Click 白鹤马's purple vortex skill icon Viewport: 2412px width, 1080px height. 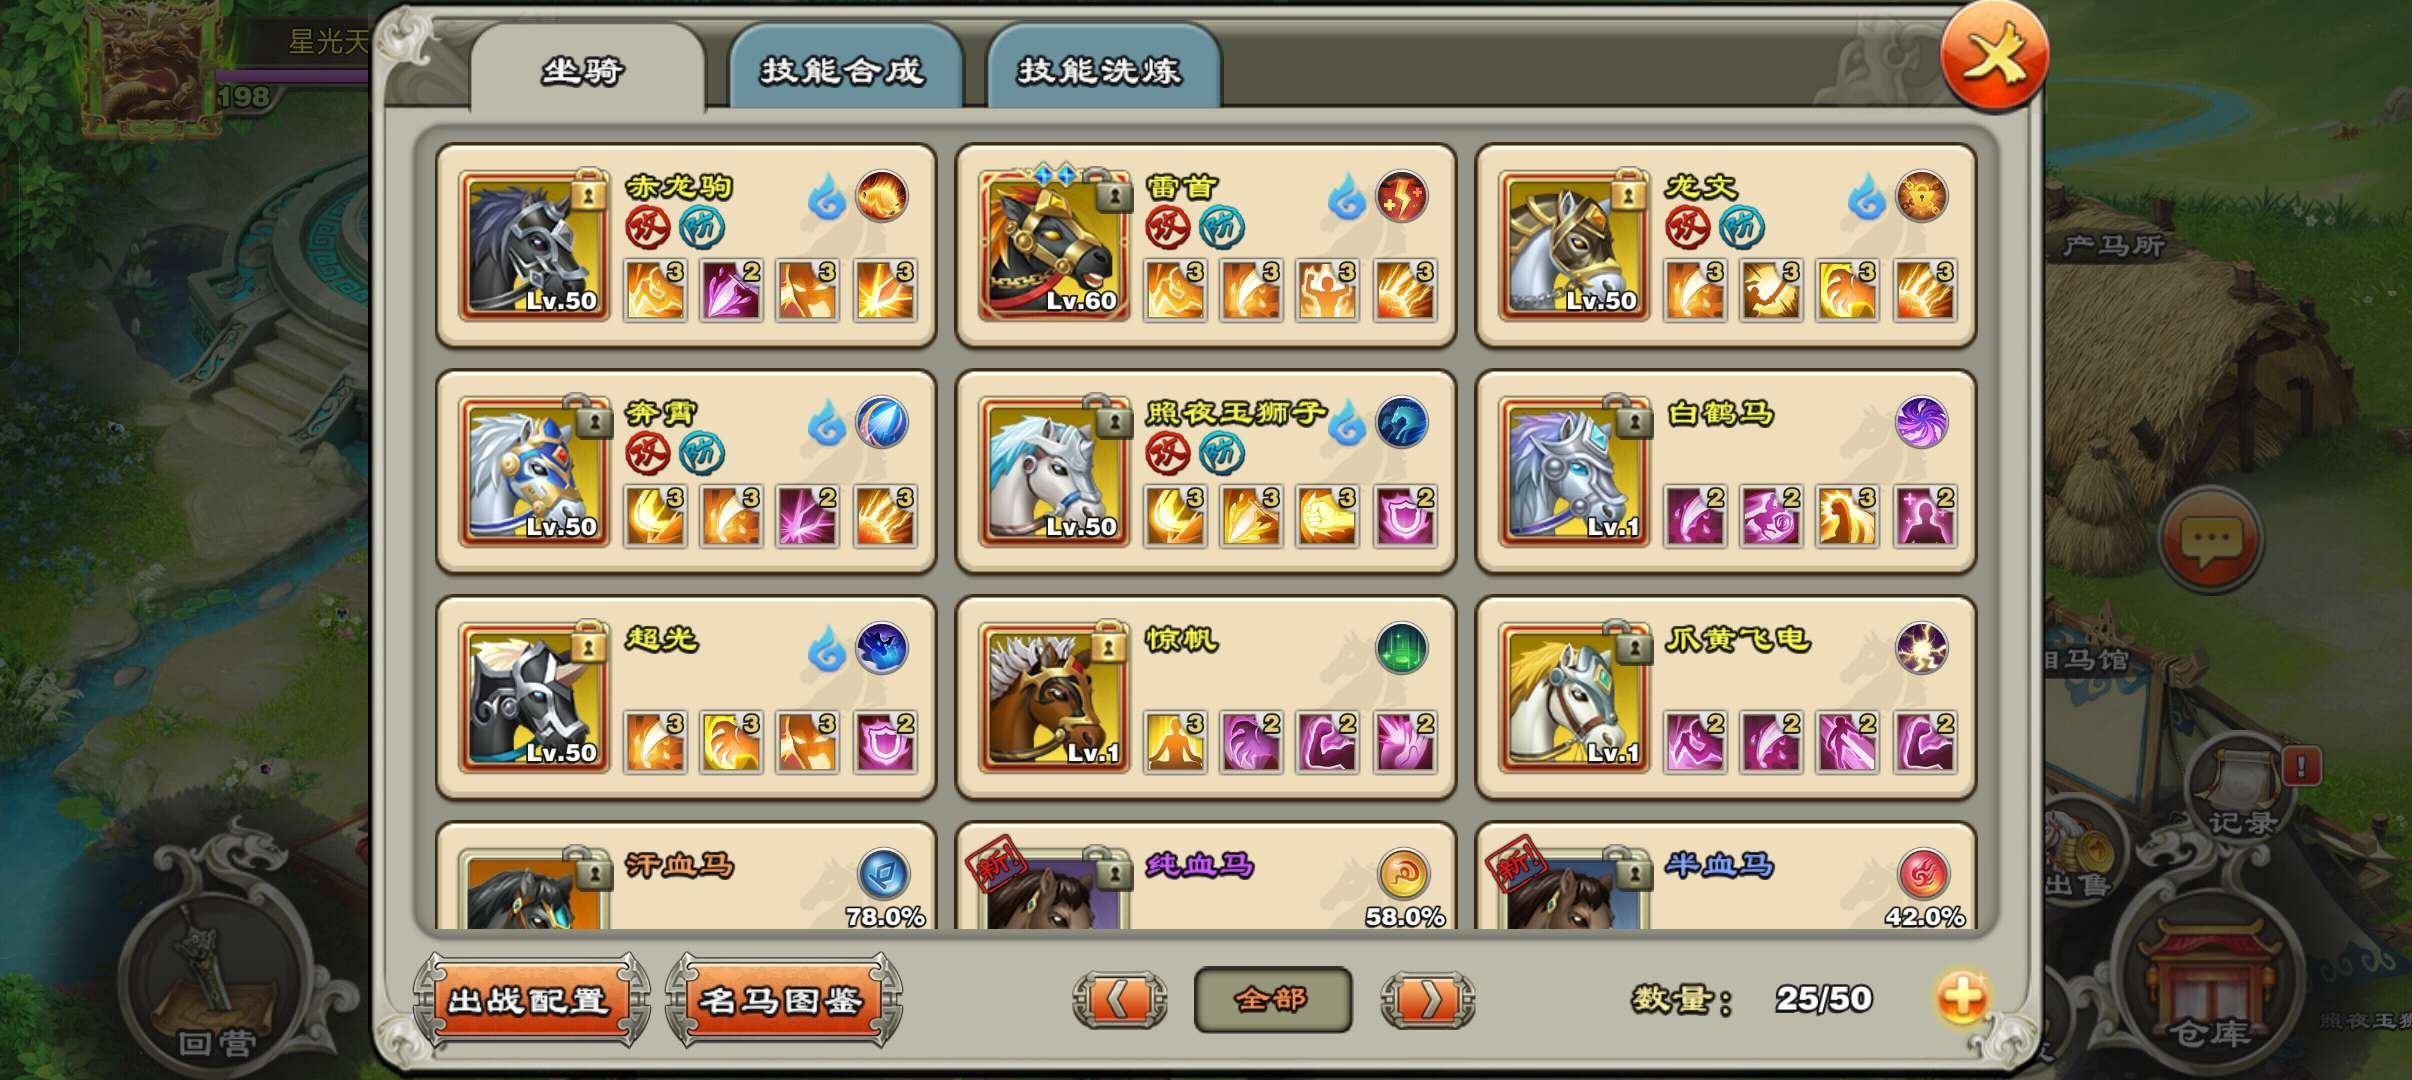[1922, 422]
